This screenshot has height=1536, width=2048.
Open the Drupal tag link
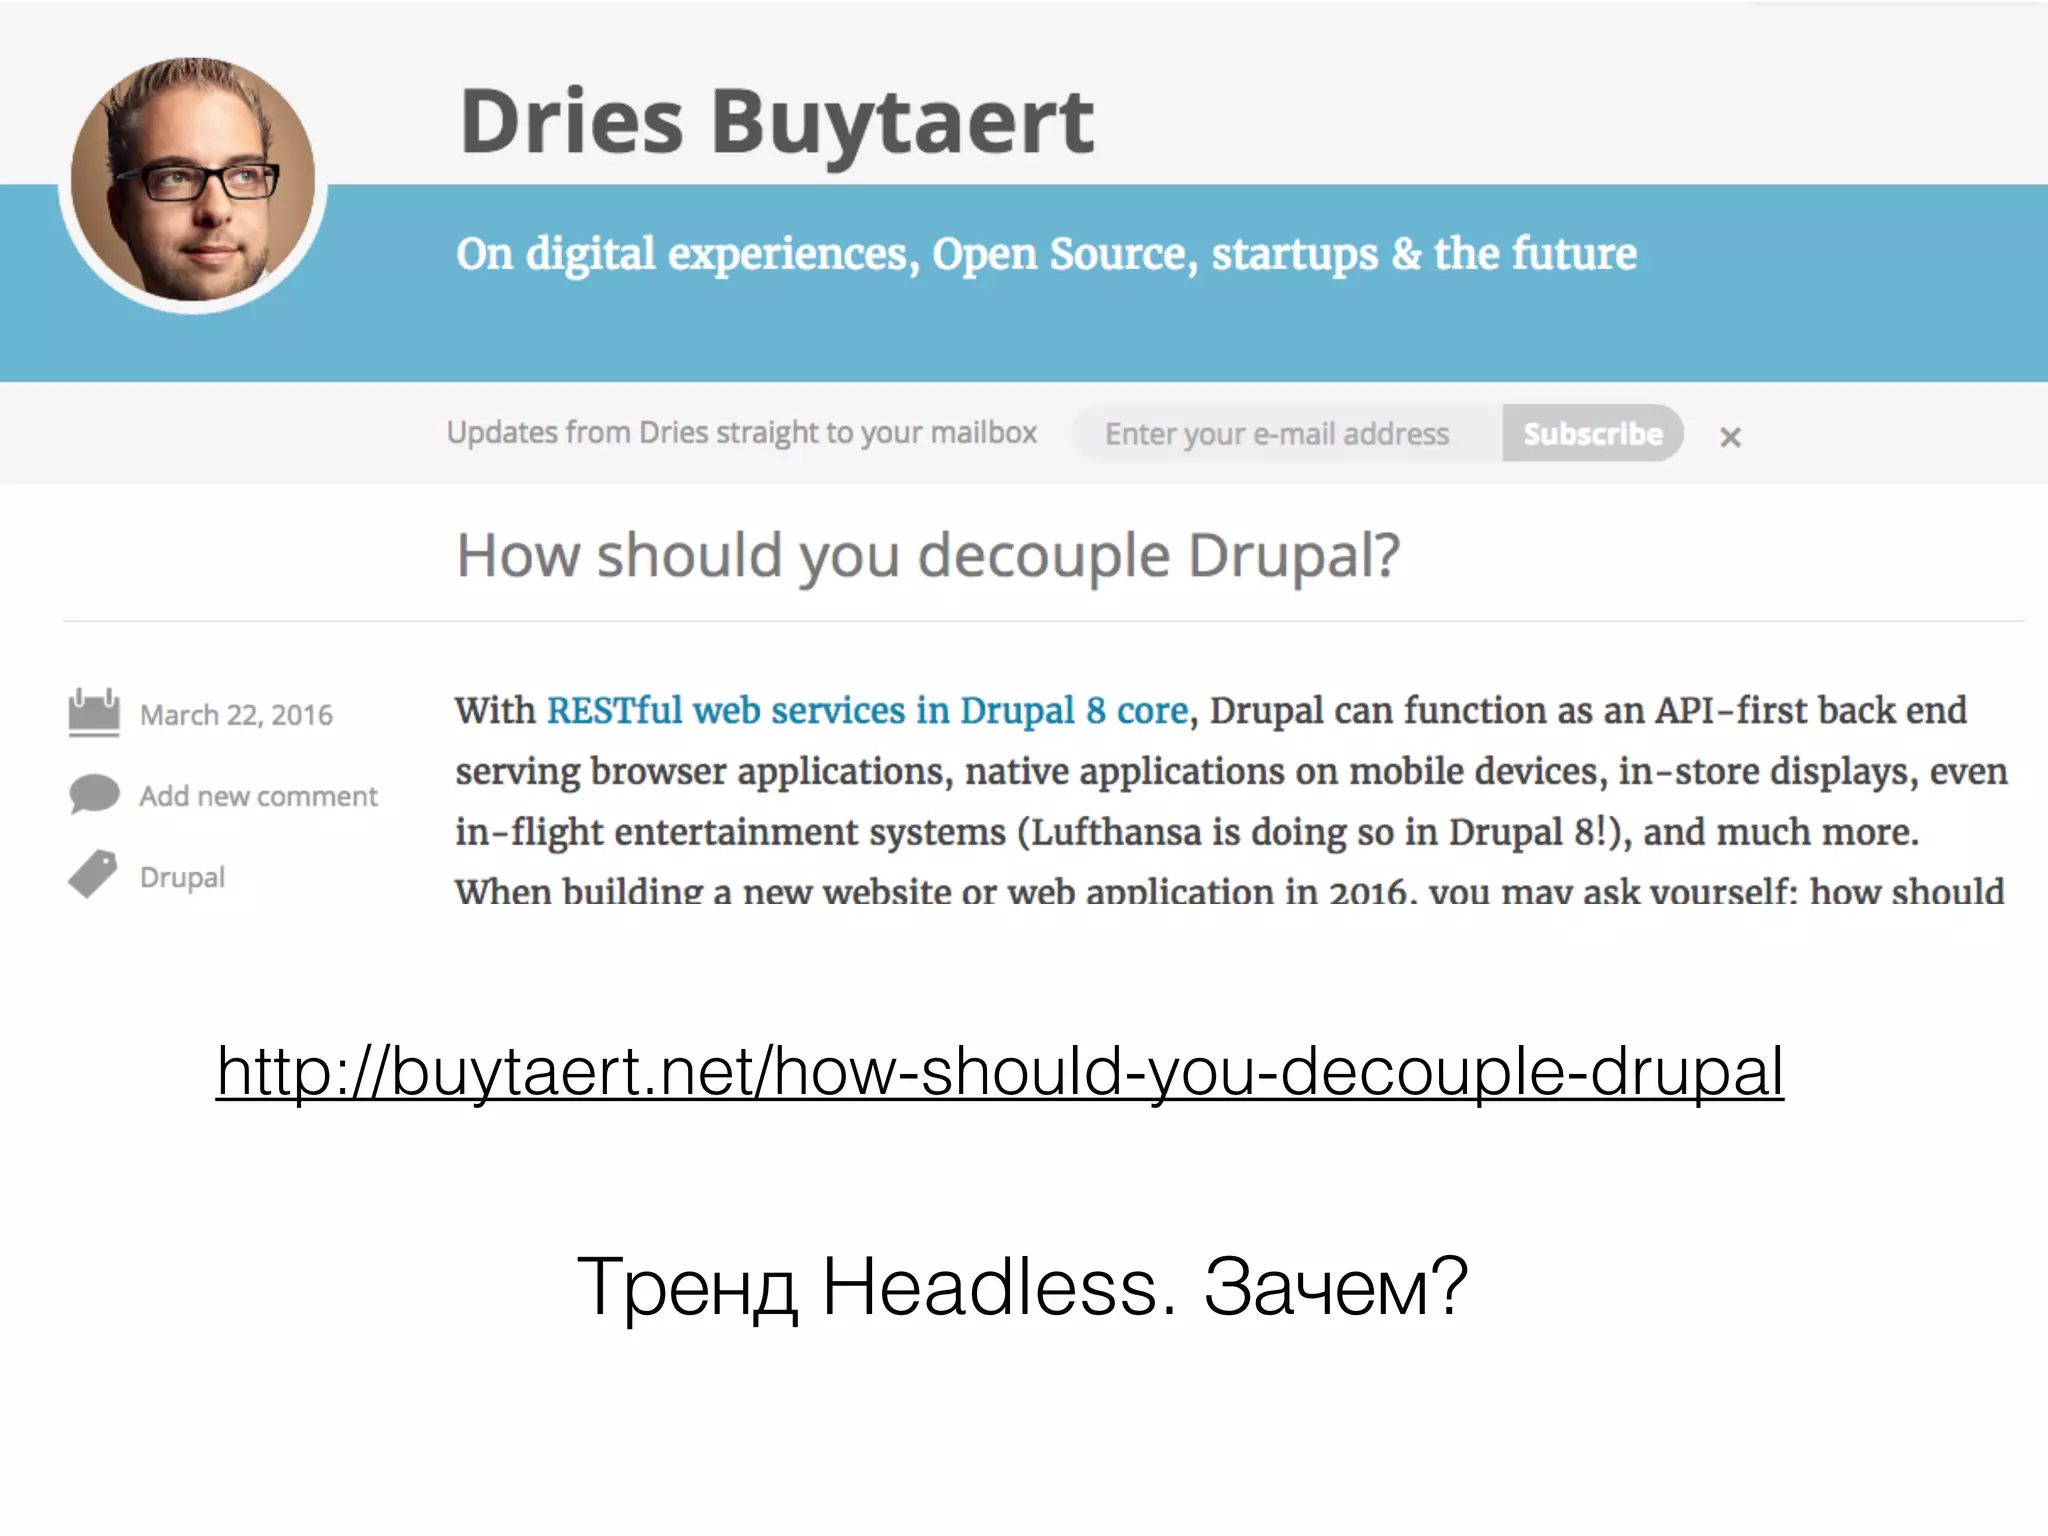(182, 877)
